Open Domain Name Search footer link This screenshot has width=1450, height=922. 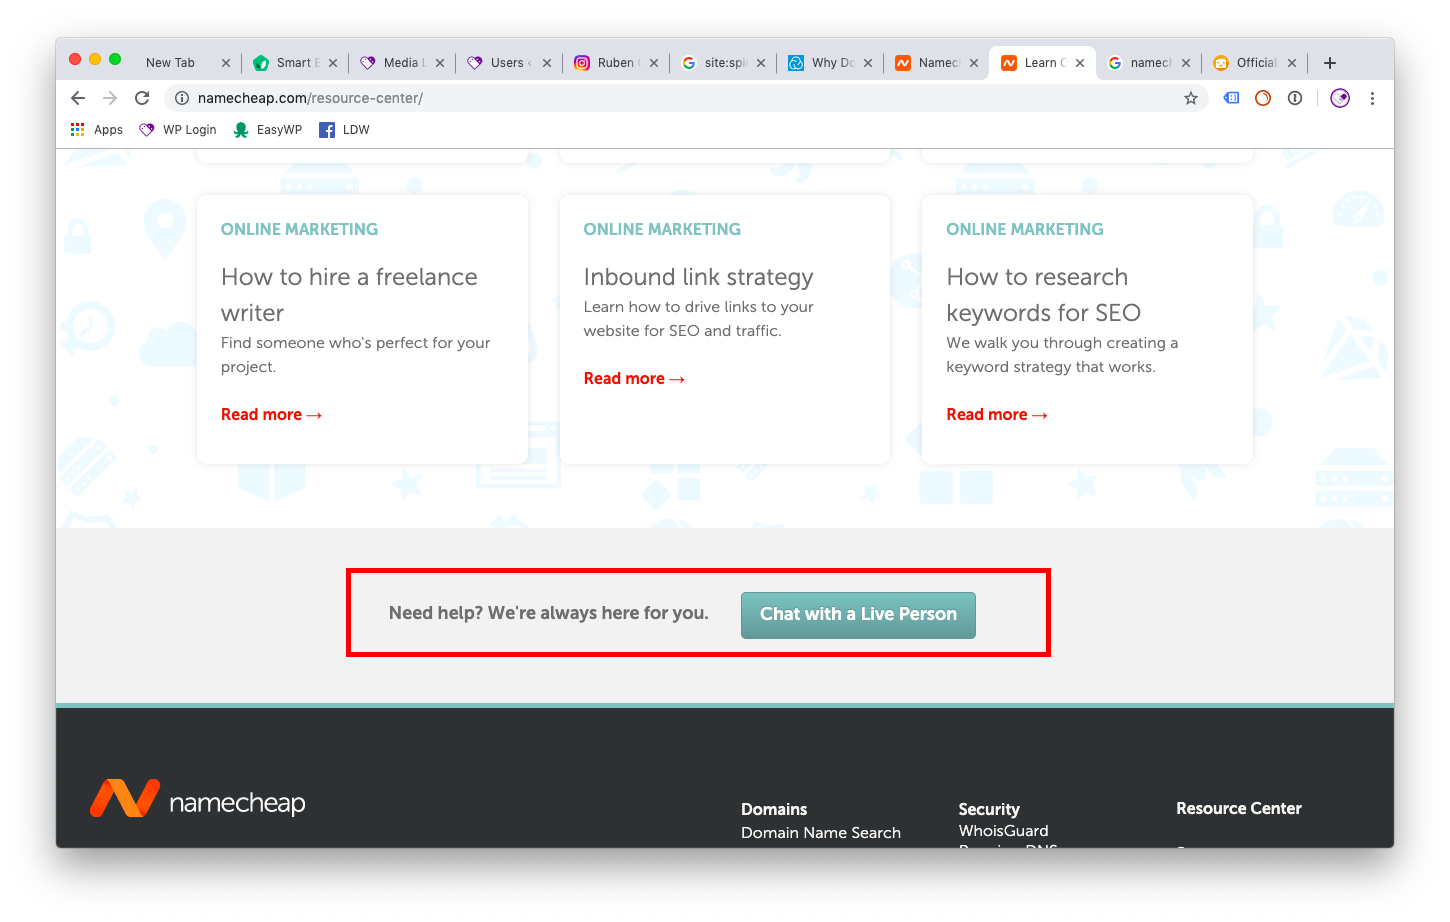pyautogui.click(x=820, y=833)
